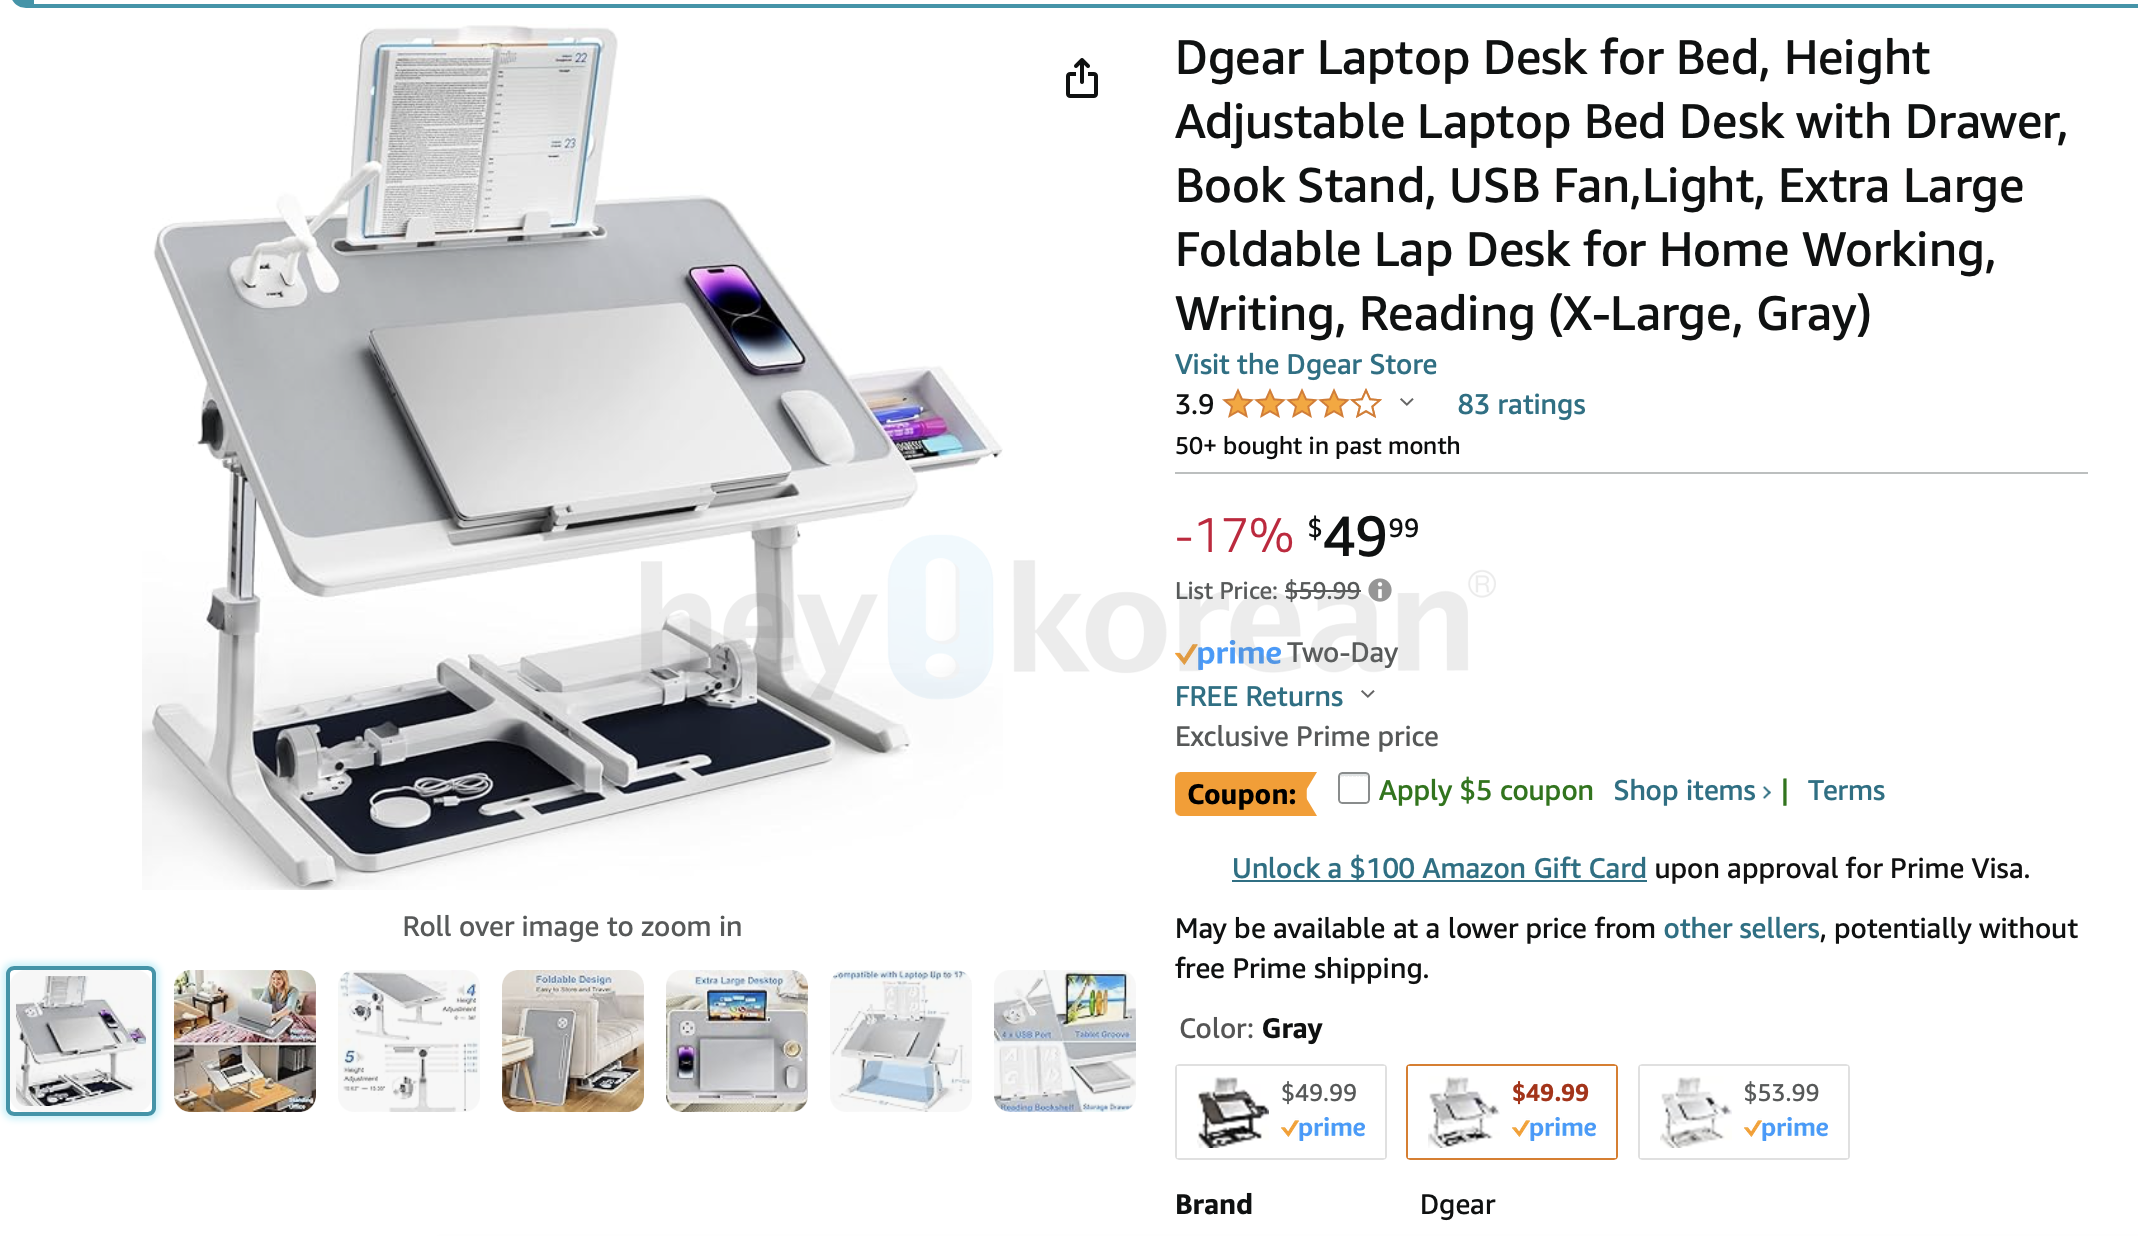Click Unlock a $100 Amazon Gift Card

(x=1438, y=868)
